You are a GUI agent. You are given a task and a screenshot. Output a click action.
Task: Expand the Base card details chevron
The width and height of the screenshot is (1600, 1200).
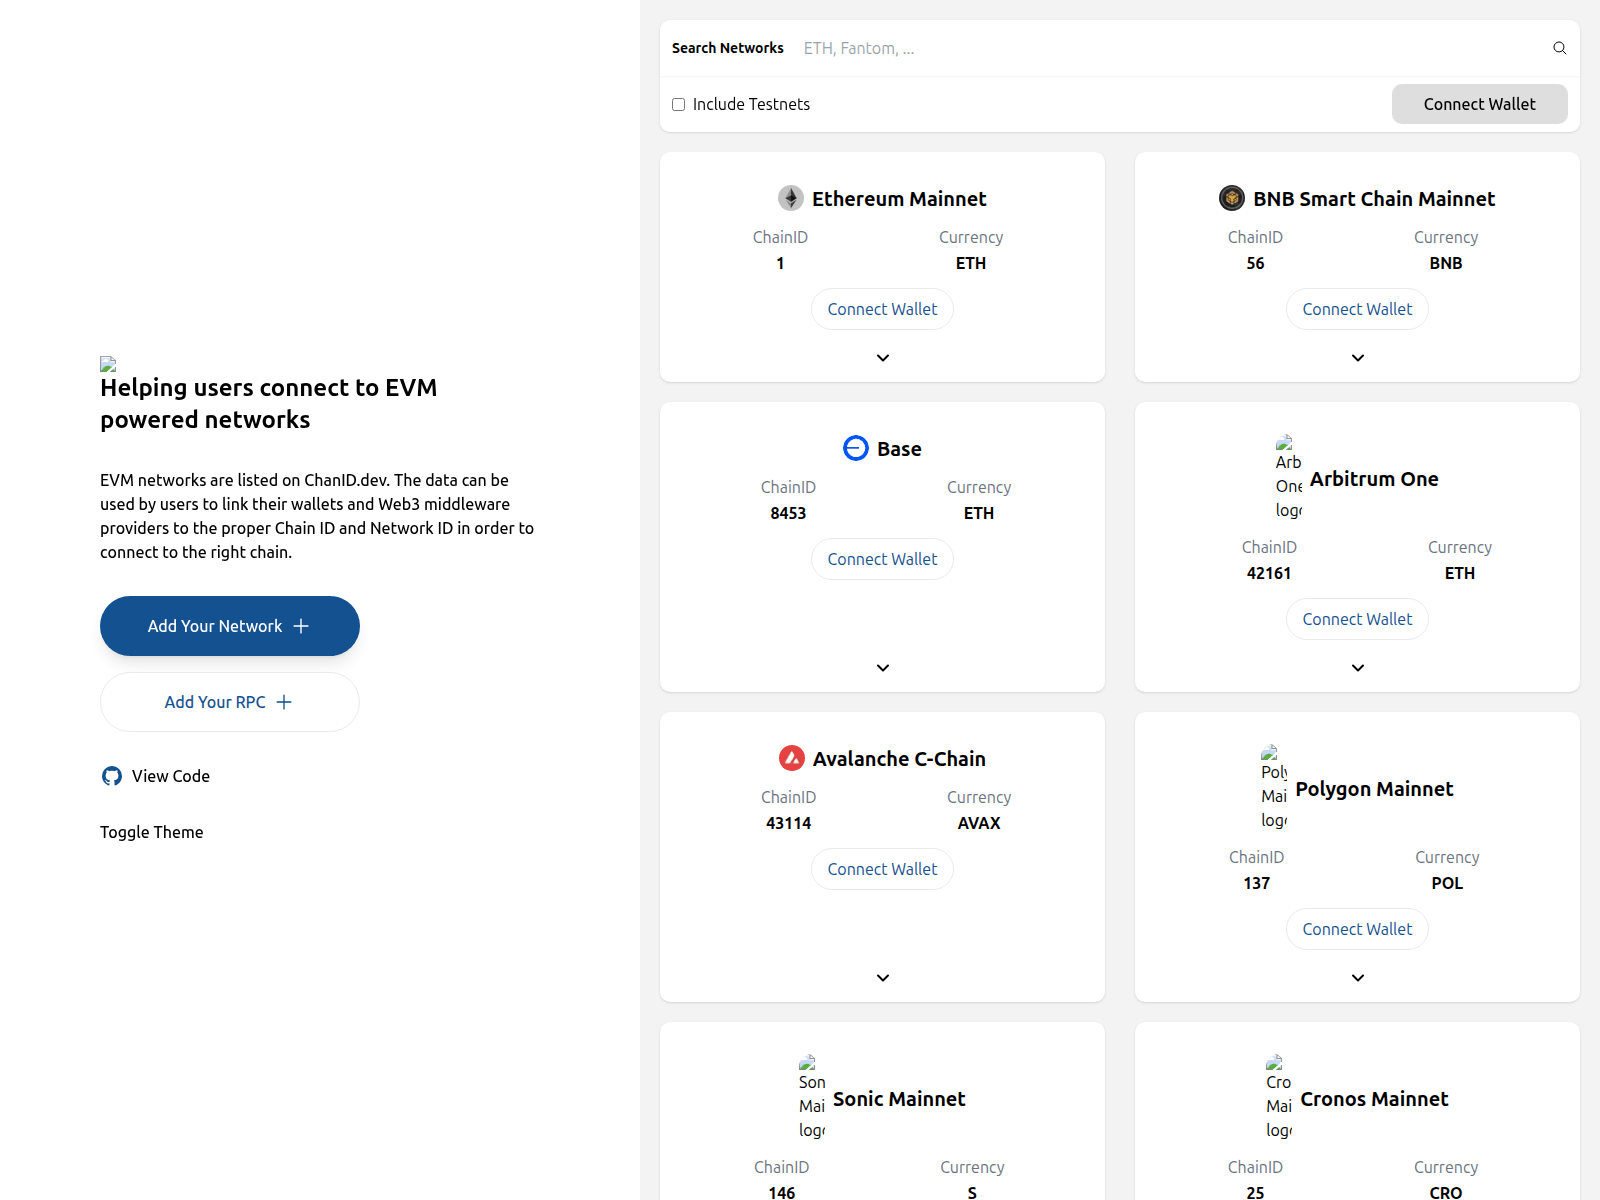883,668
